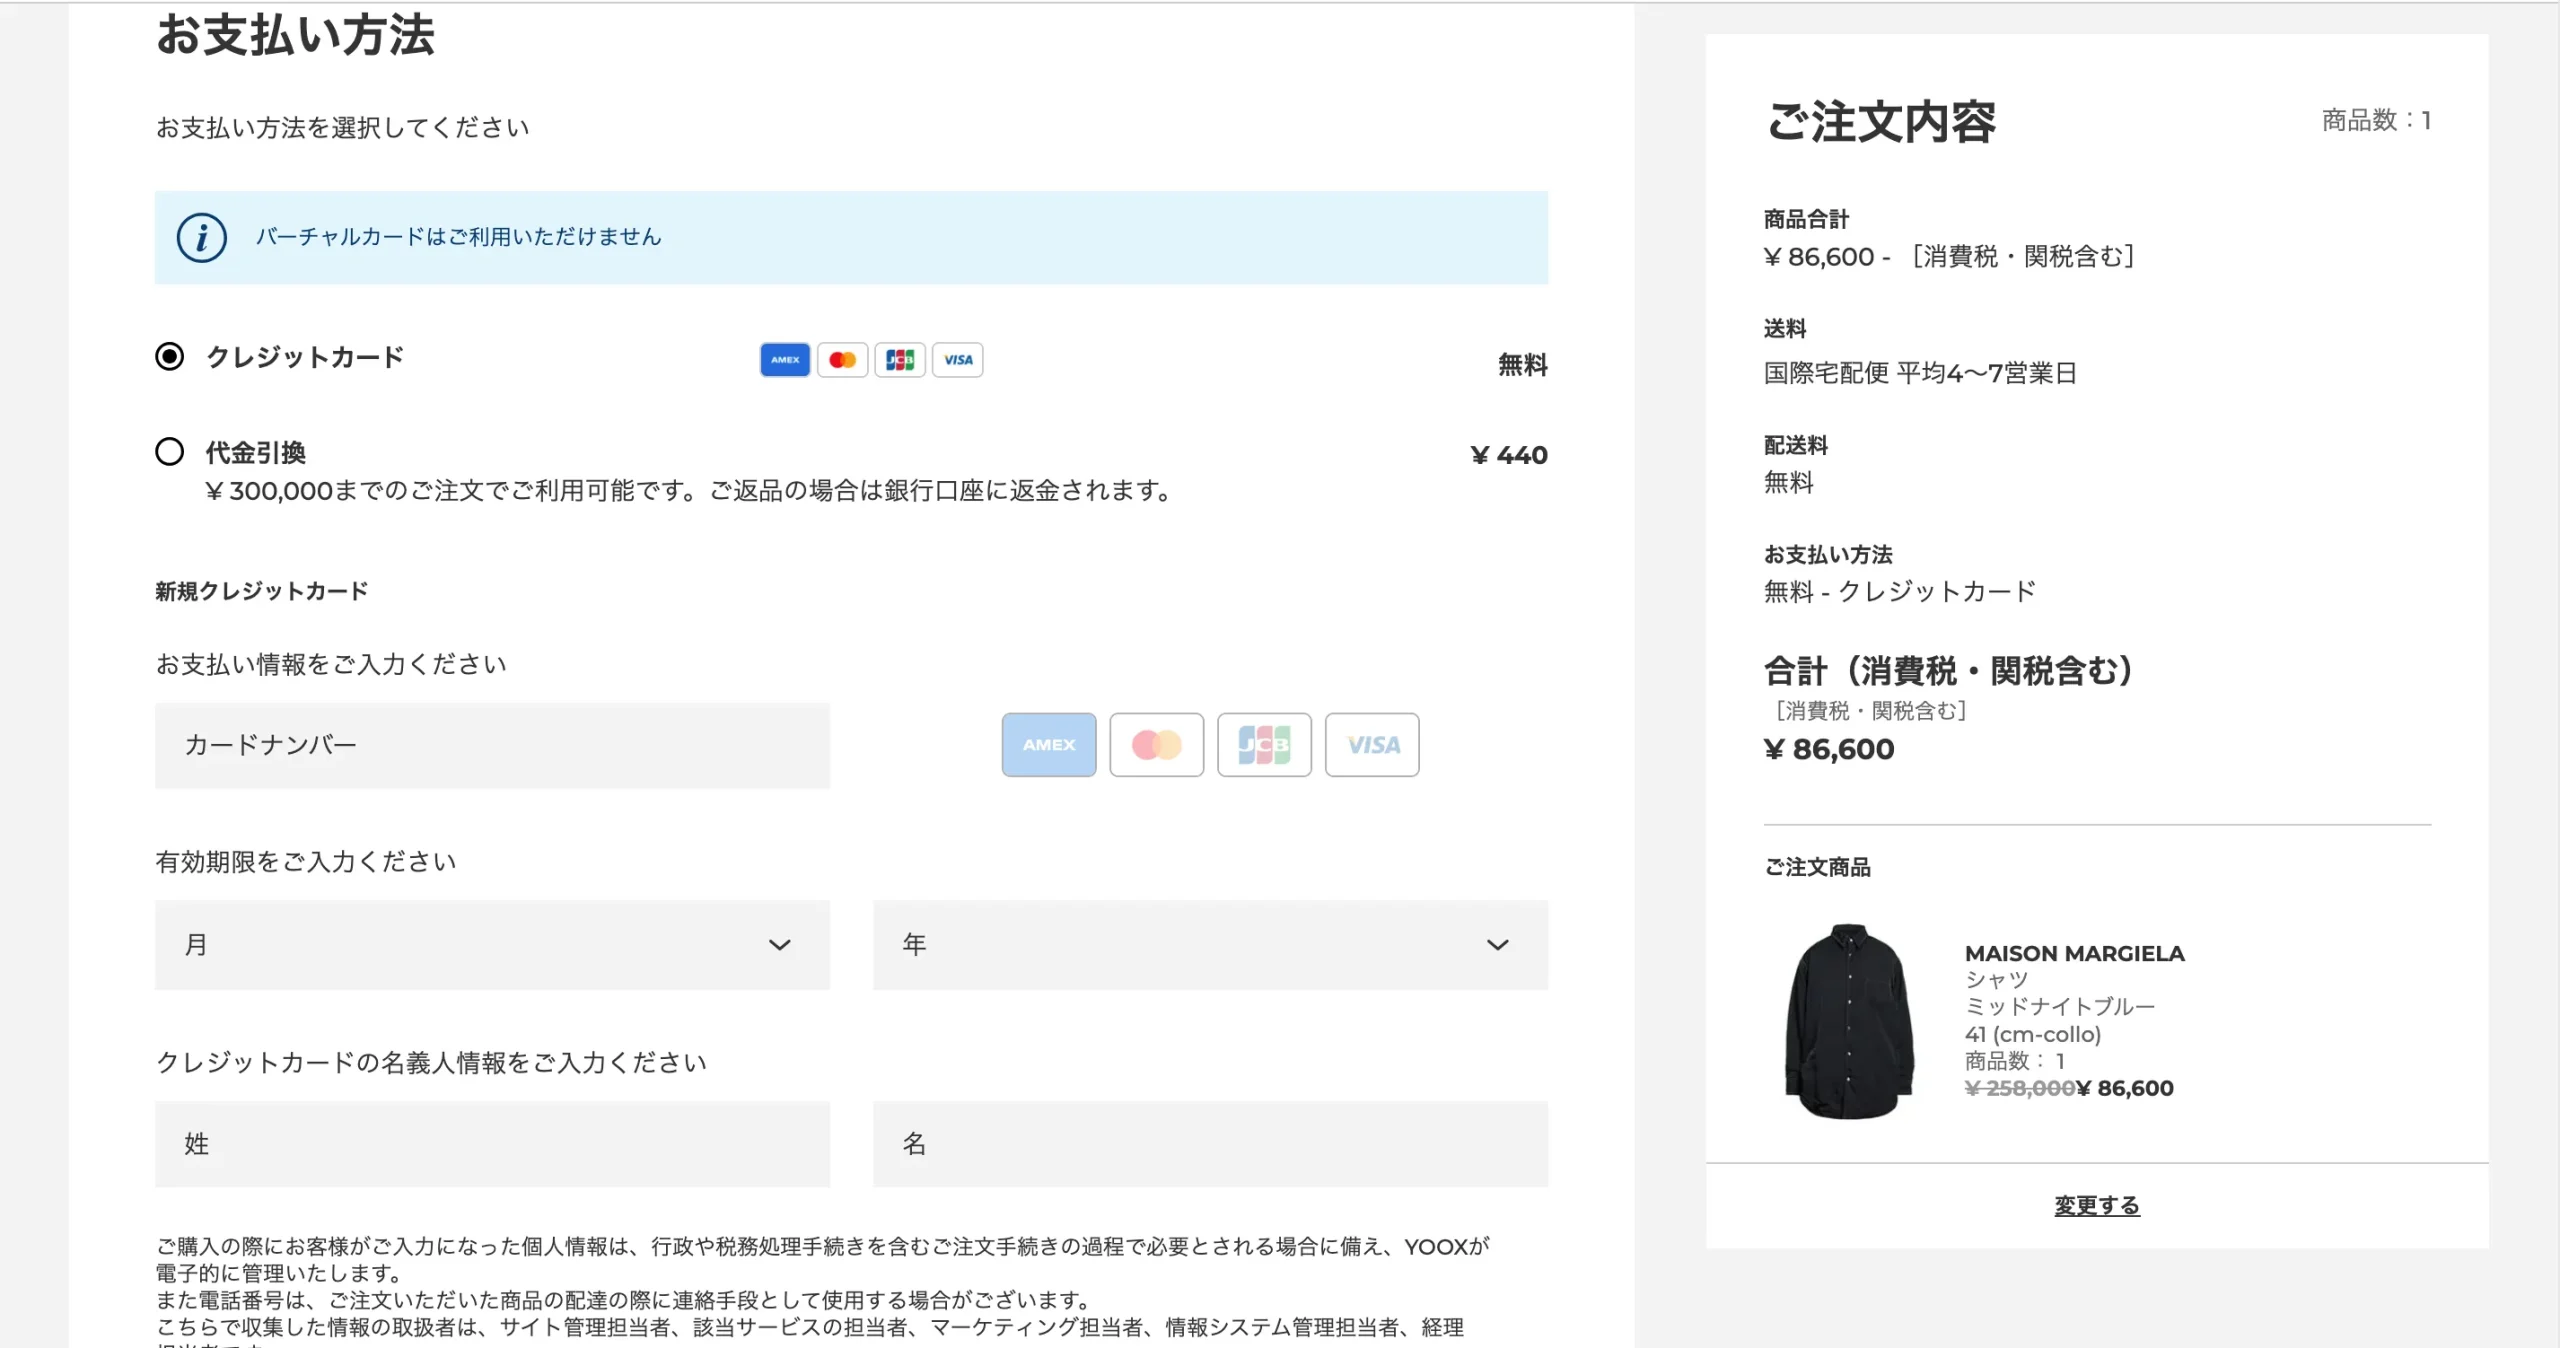Open the 月 expiry month dropdown
Screen dimensions: 2560x1348
tap(492, 945)
